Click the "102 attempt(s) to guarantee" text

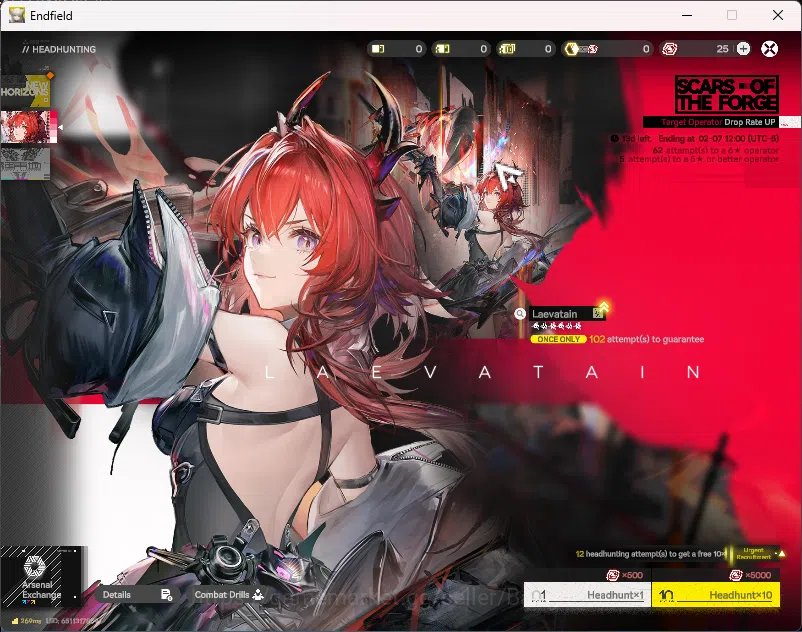tap(647, 339)
